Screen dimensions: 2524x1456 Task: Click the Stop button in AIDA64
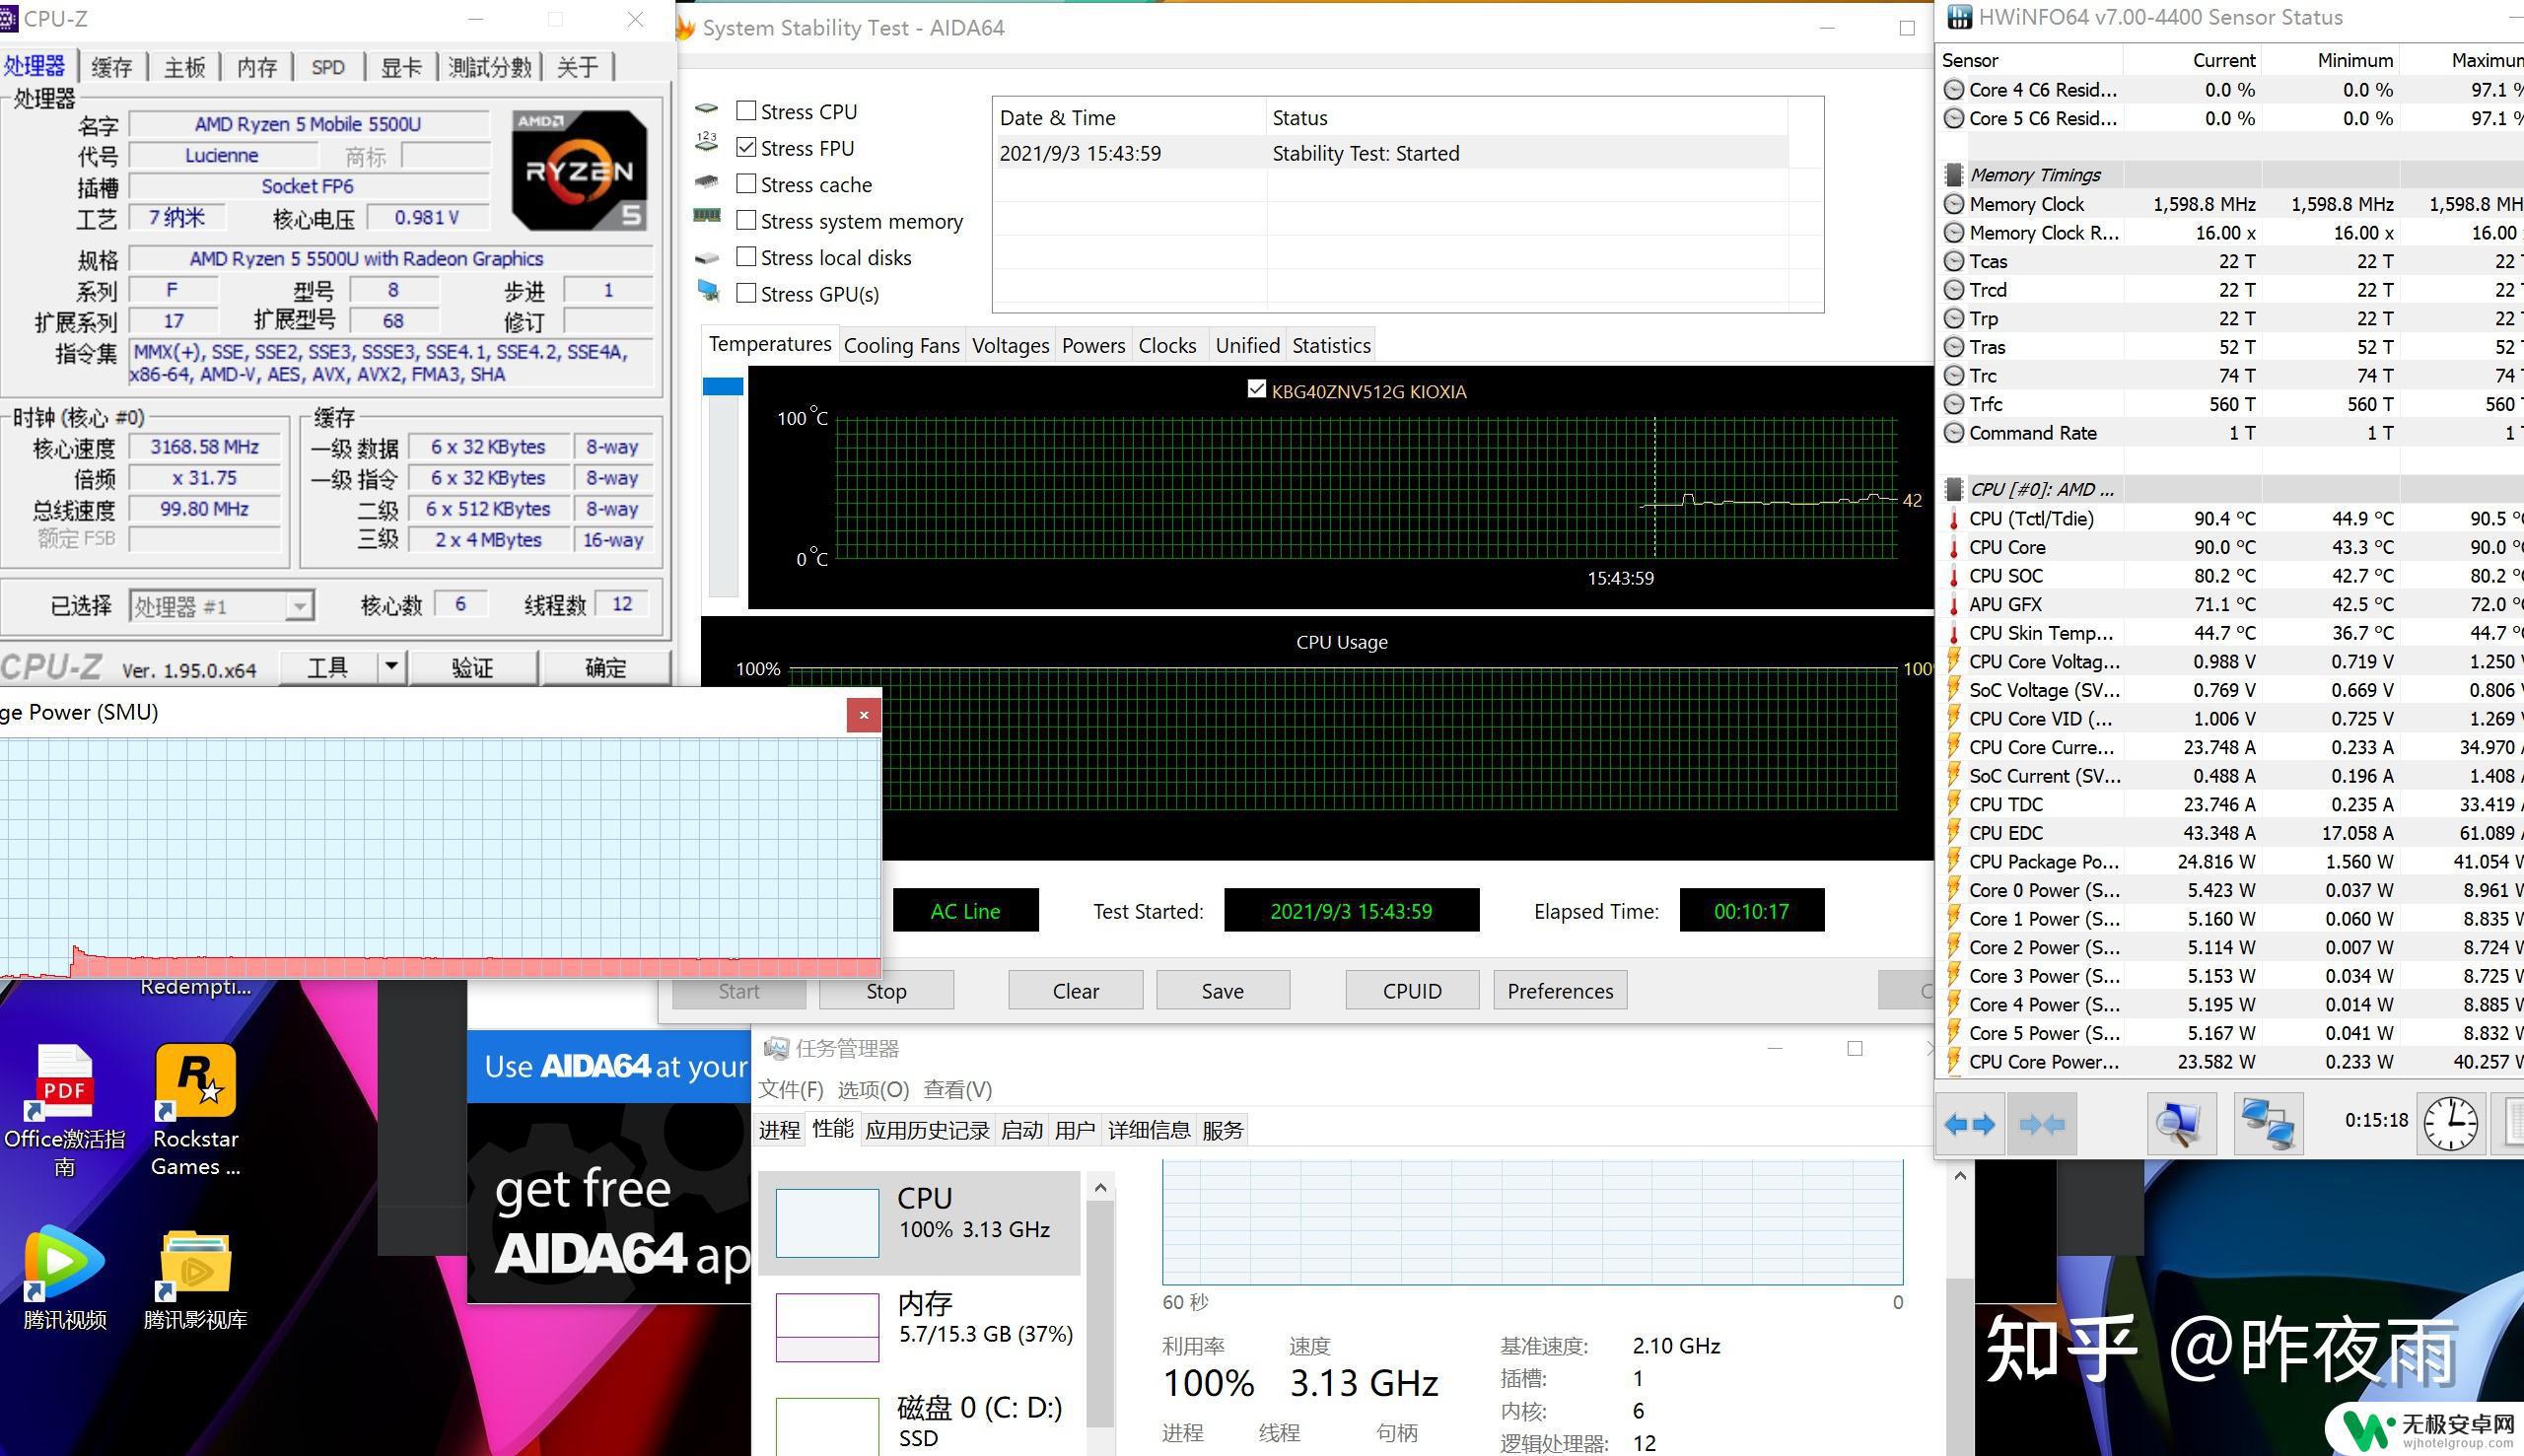point(884,990)
